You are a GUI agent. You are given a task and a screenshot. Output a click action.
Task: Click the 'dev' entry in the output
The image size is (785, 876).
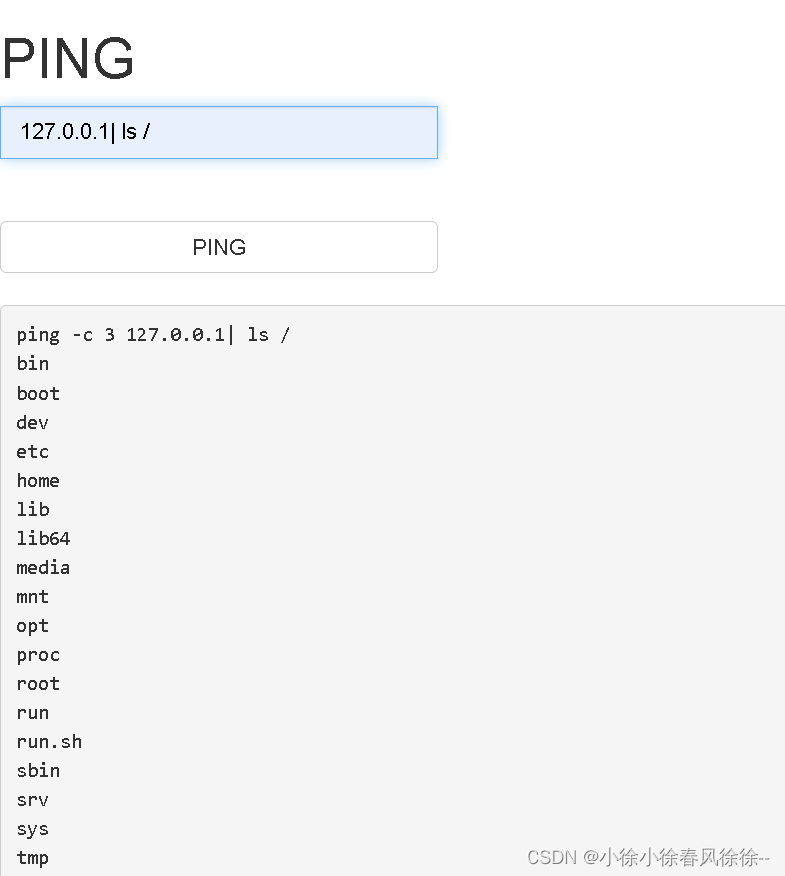pos(32,422)
